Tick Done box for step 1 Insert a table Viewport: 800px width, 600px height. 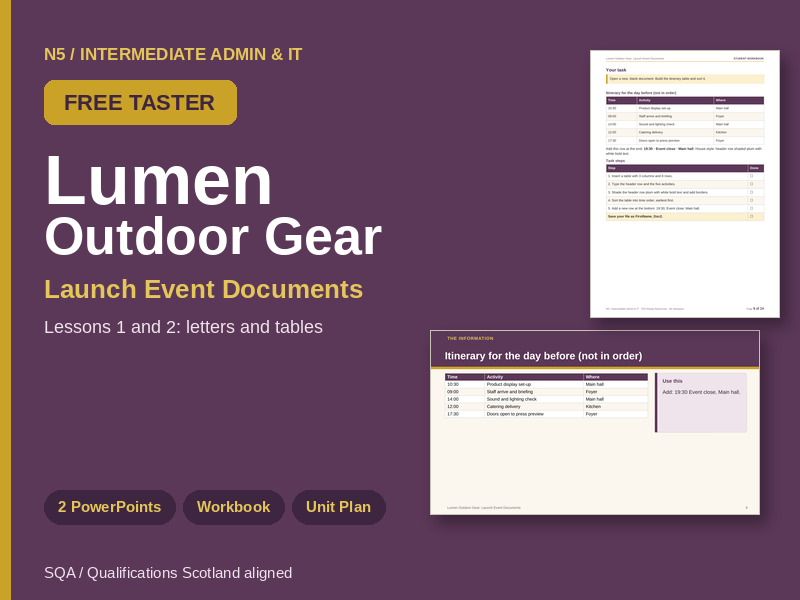752,176
